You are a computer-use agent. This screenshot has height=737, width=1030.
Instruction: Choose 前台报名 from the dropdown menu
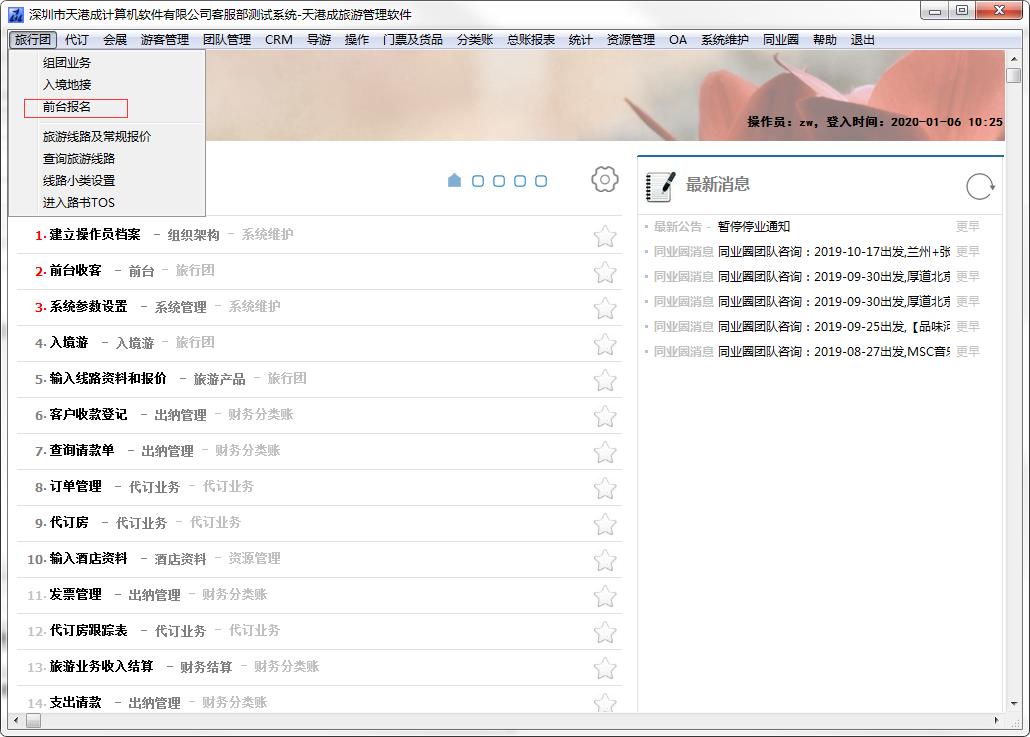click(x=67, y=107)
